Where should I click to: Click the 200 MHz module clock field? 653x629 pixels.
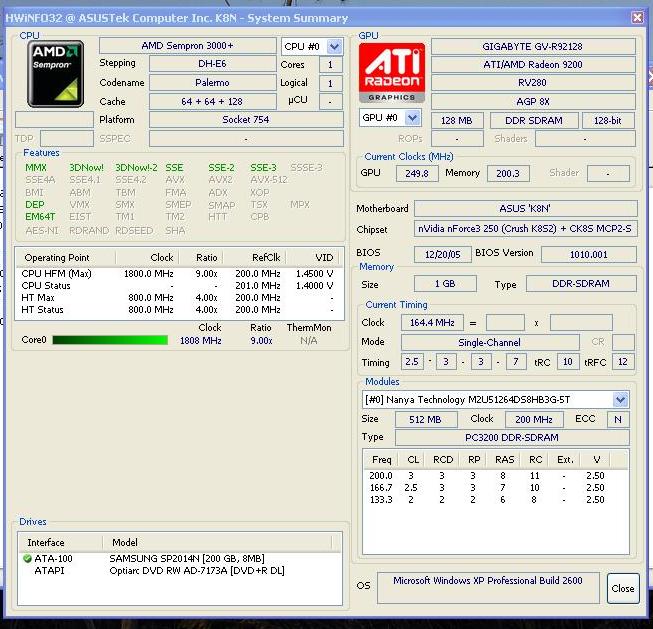[534, 419]
